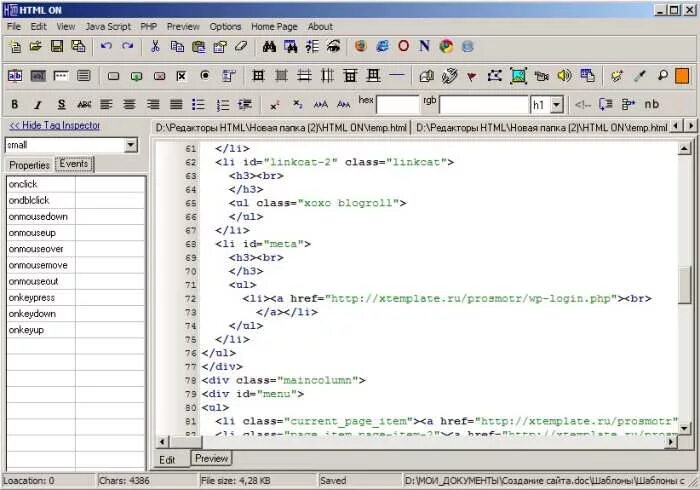
Task: Expand the tag inspector 'small' dropdown
Action: coord(131,145)
